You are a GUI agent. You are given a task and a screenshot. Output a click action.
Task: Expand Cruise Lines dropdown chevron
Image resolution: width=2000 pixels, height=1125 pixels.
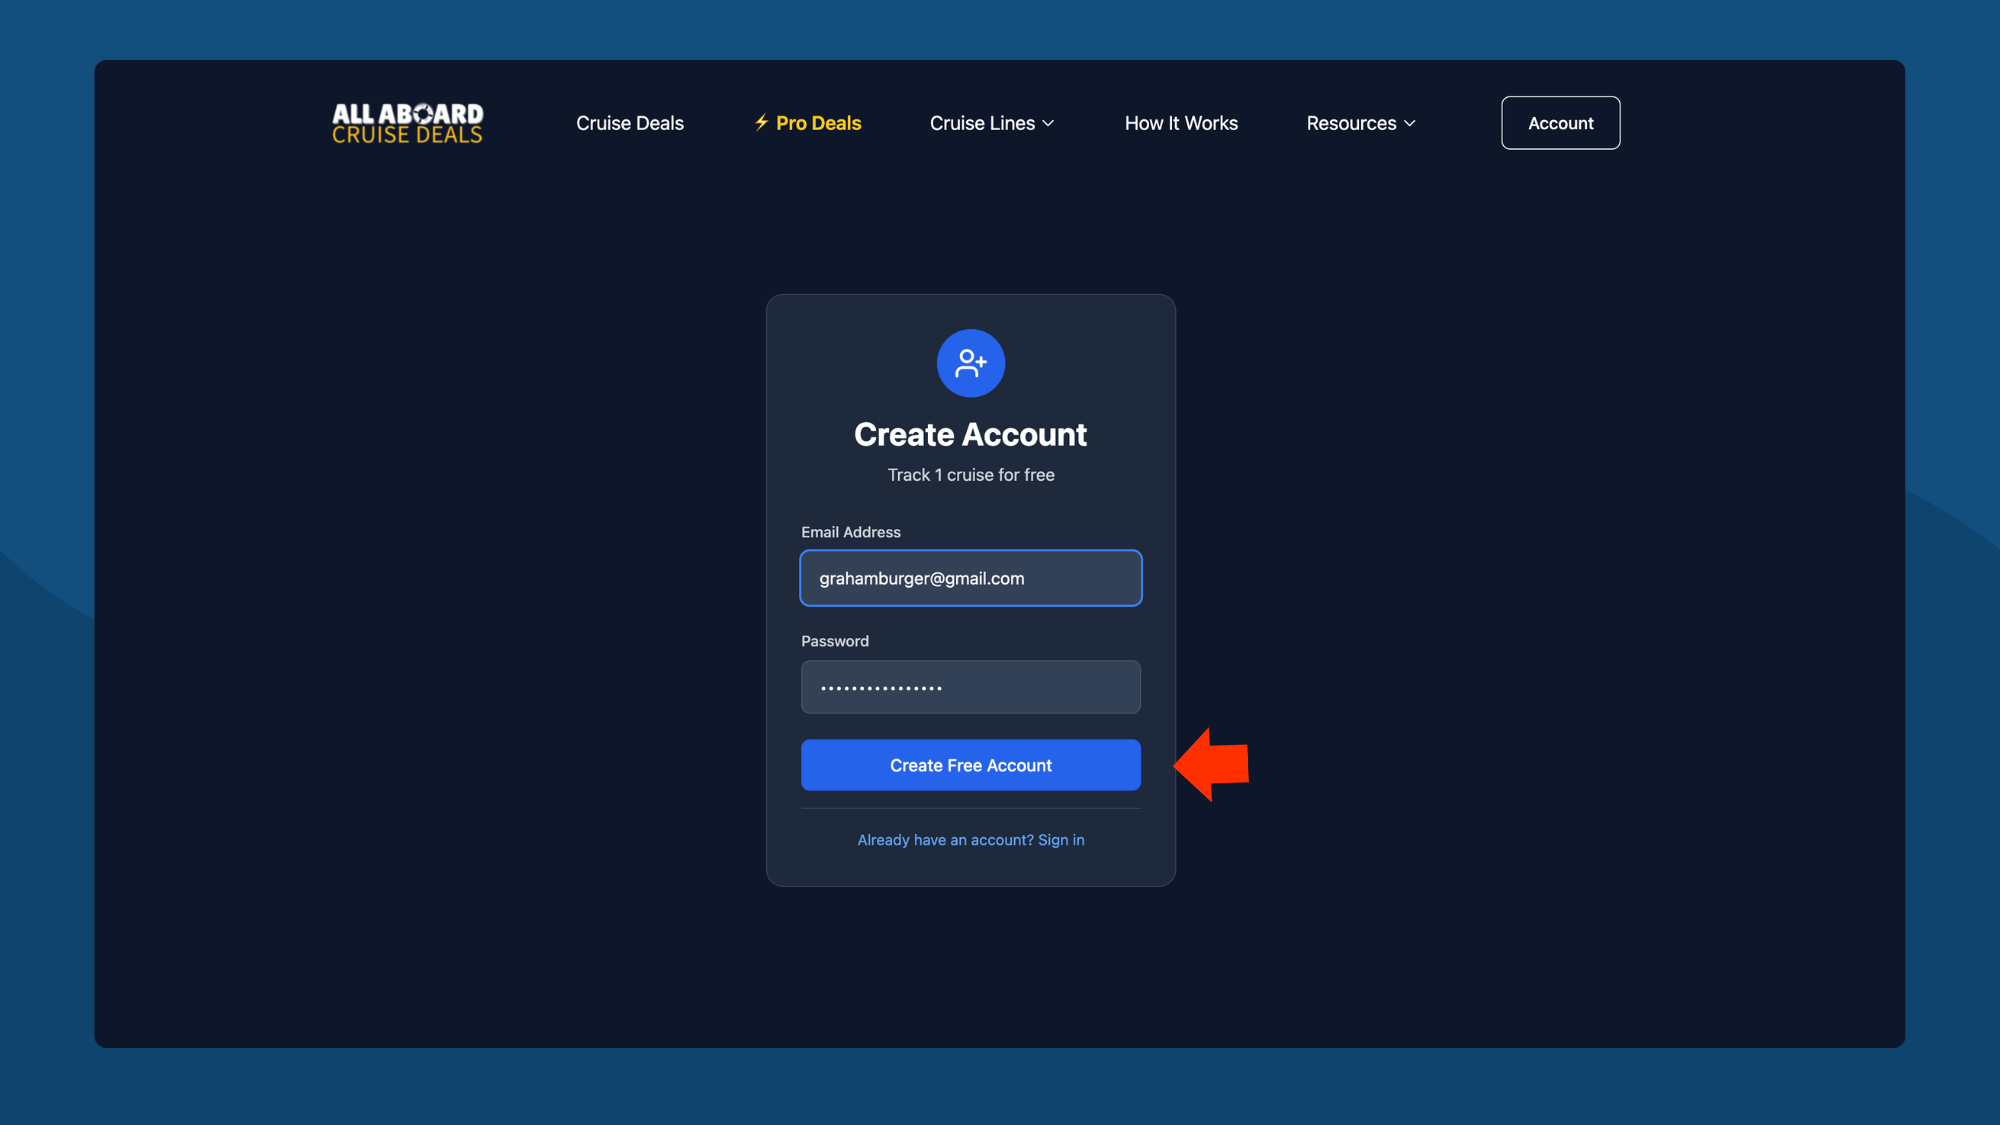(x=1048, y=123)
